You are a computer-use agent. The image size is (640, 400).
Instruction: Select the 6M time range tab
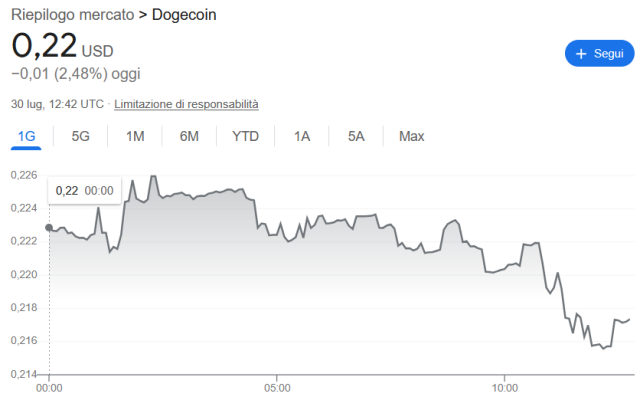coord(189,136)
